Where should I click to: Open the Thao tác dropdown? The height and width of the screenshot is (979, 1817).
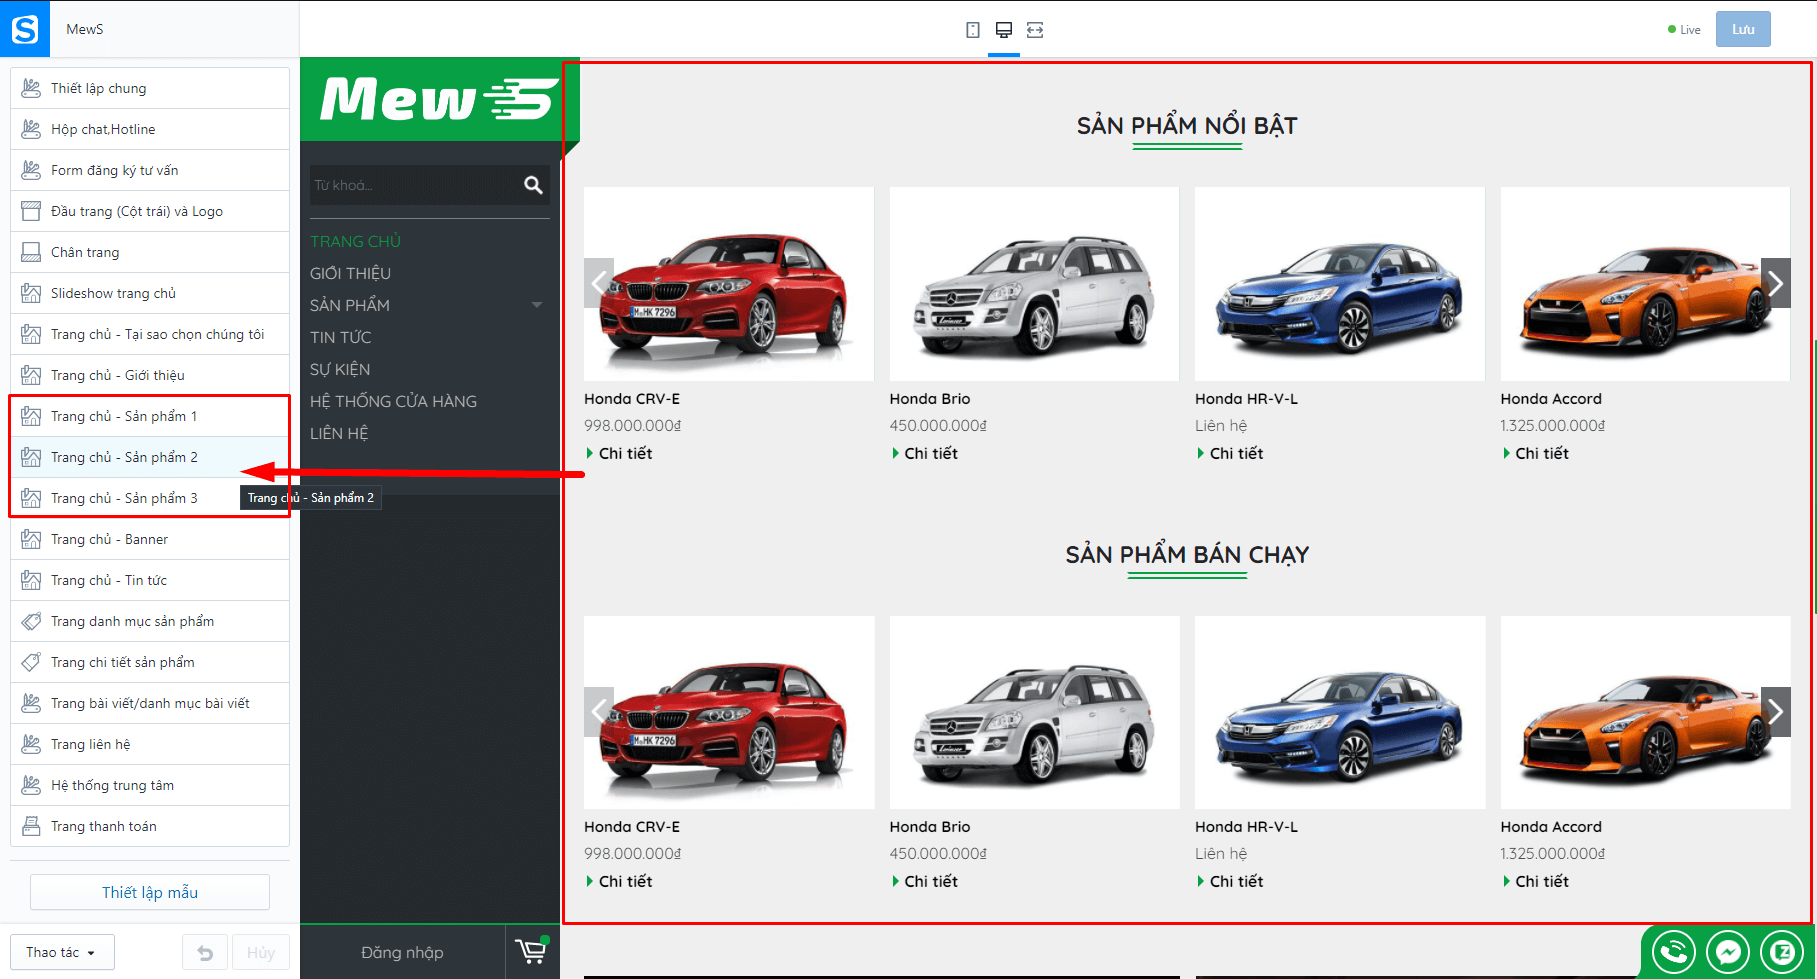pyautogui.click(x=62, y=952)
